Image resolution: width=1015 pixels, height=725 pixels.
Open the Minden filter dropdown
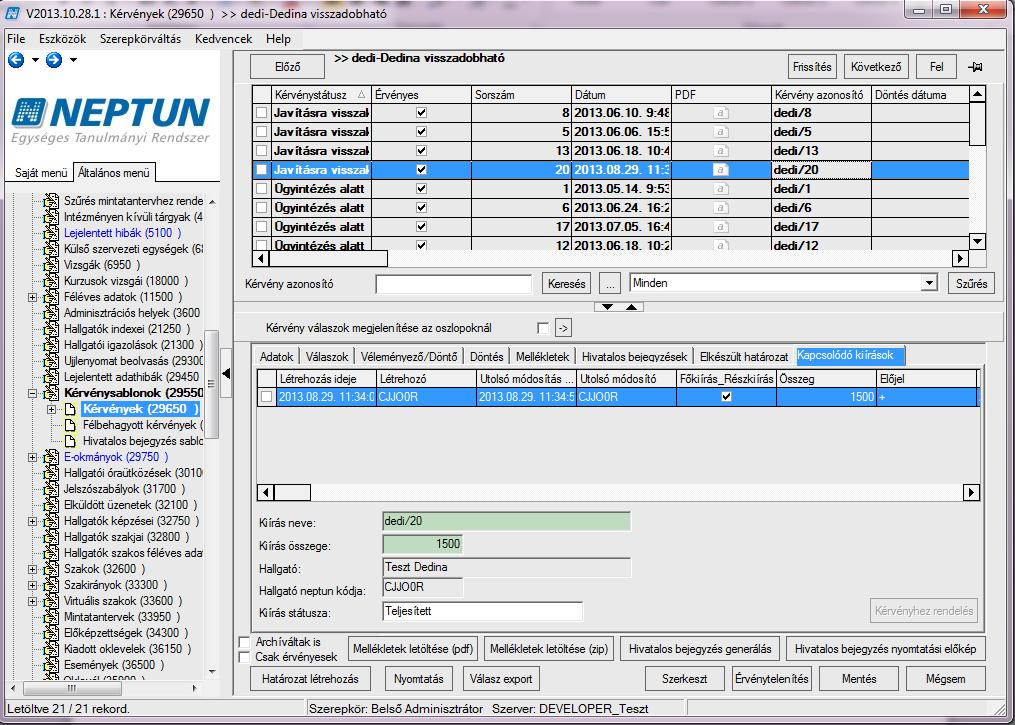930,283
